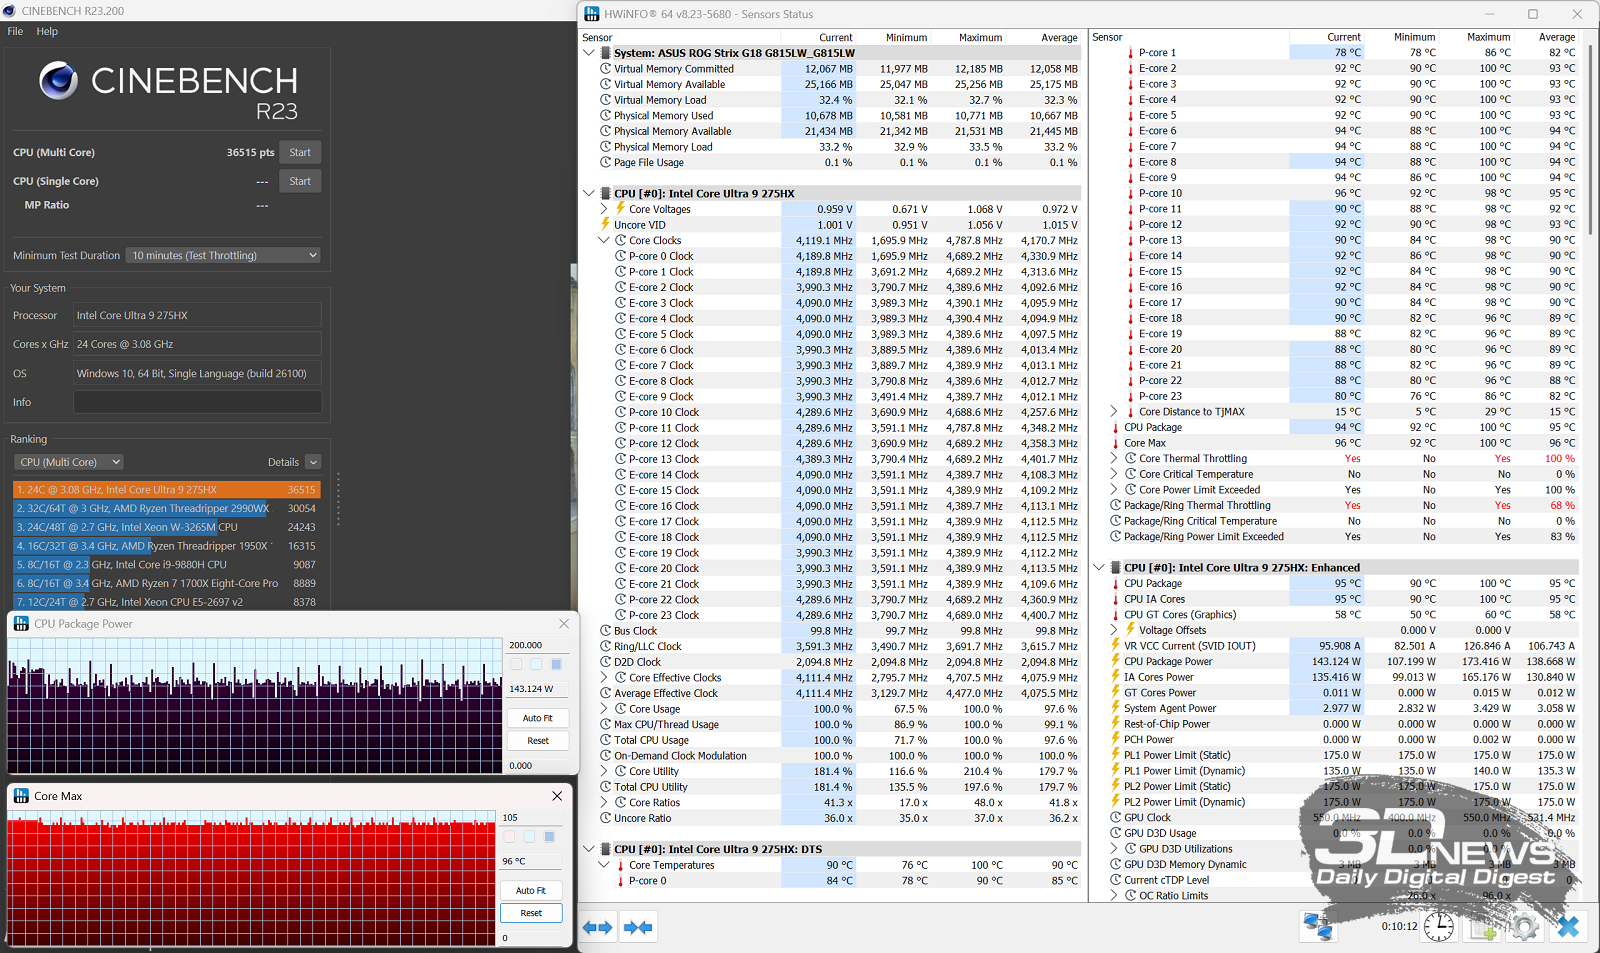Open the File menu in Cinebench
The height and width of the screenshot is (953, 1600).
click(15, 31)
